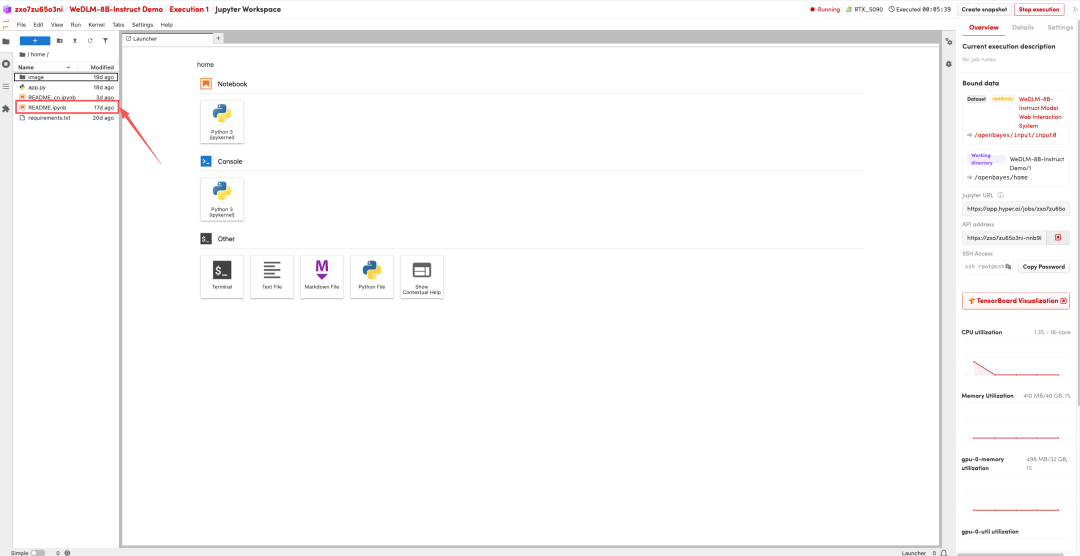1080x556 pixels.
Task: Toggle the Simple interface mode switch
Action: pos(38,552)
